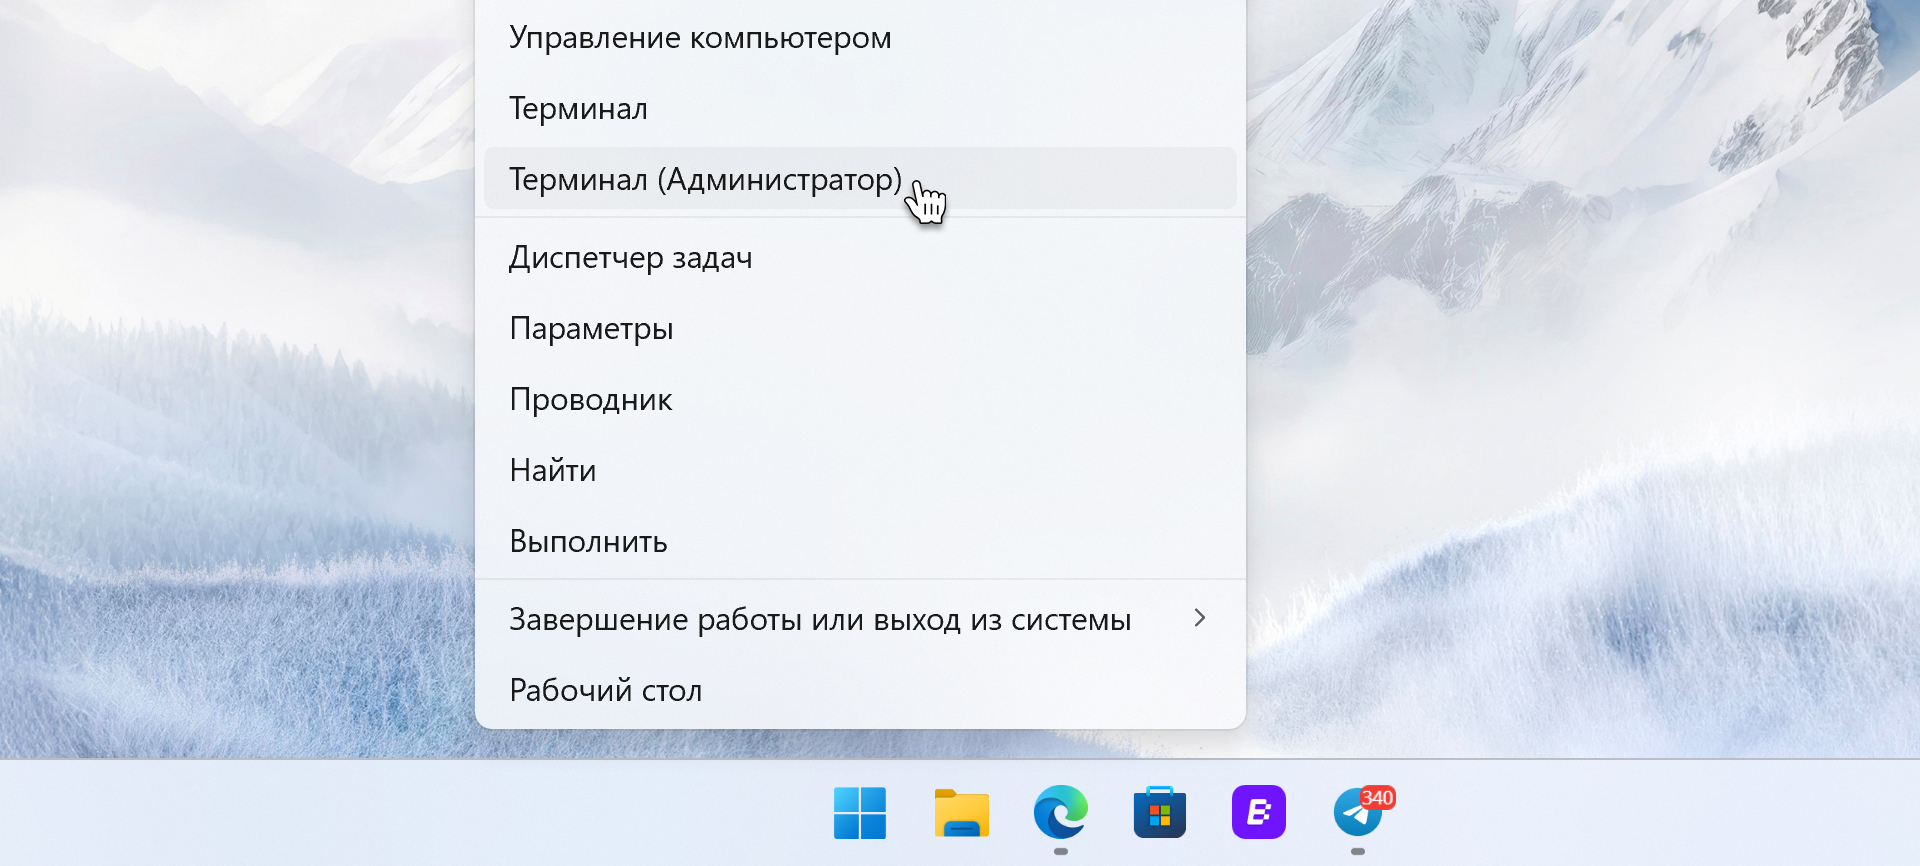This screenshot has height=866, width=1920.
Task: Click Telegram's red 340 notification badge
Action: tap(1377, 798)
